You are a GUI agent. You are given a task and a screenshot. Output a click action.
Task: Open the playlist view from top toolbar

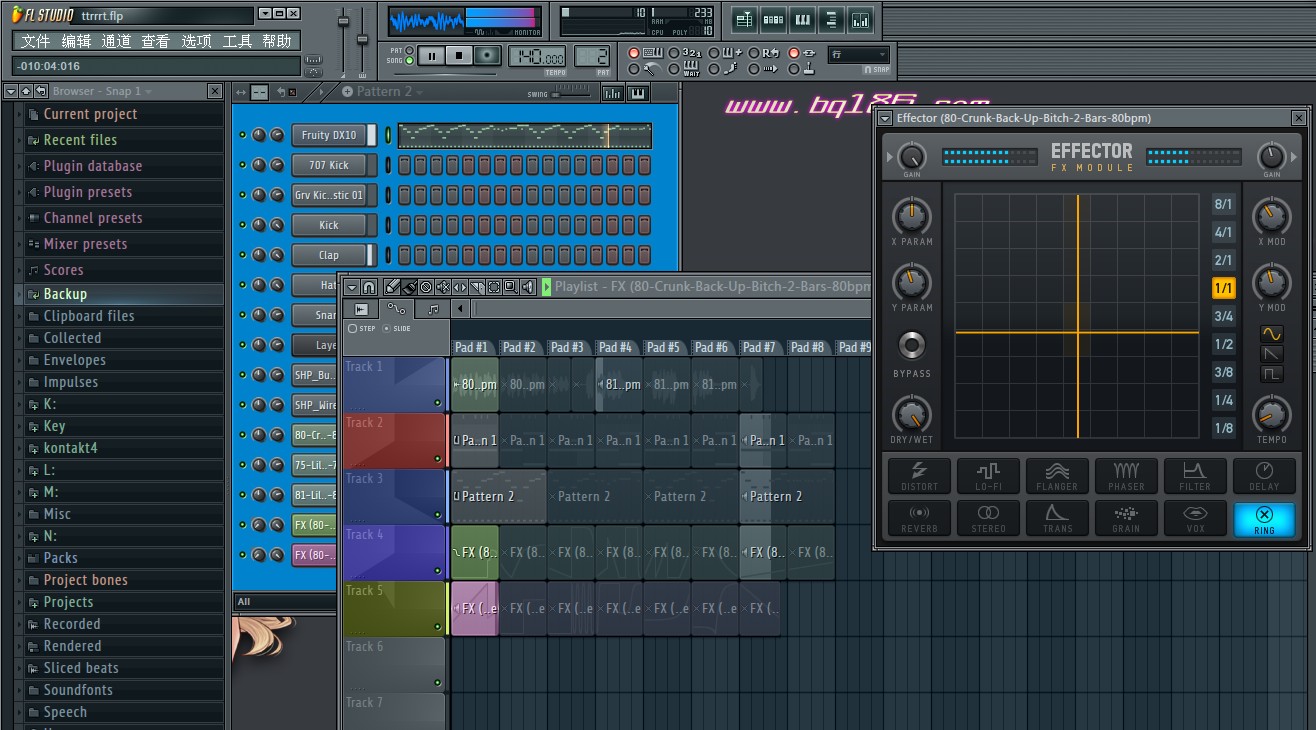click(x=744, y=19)
